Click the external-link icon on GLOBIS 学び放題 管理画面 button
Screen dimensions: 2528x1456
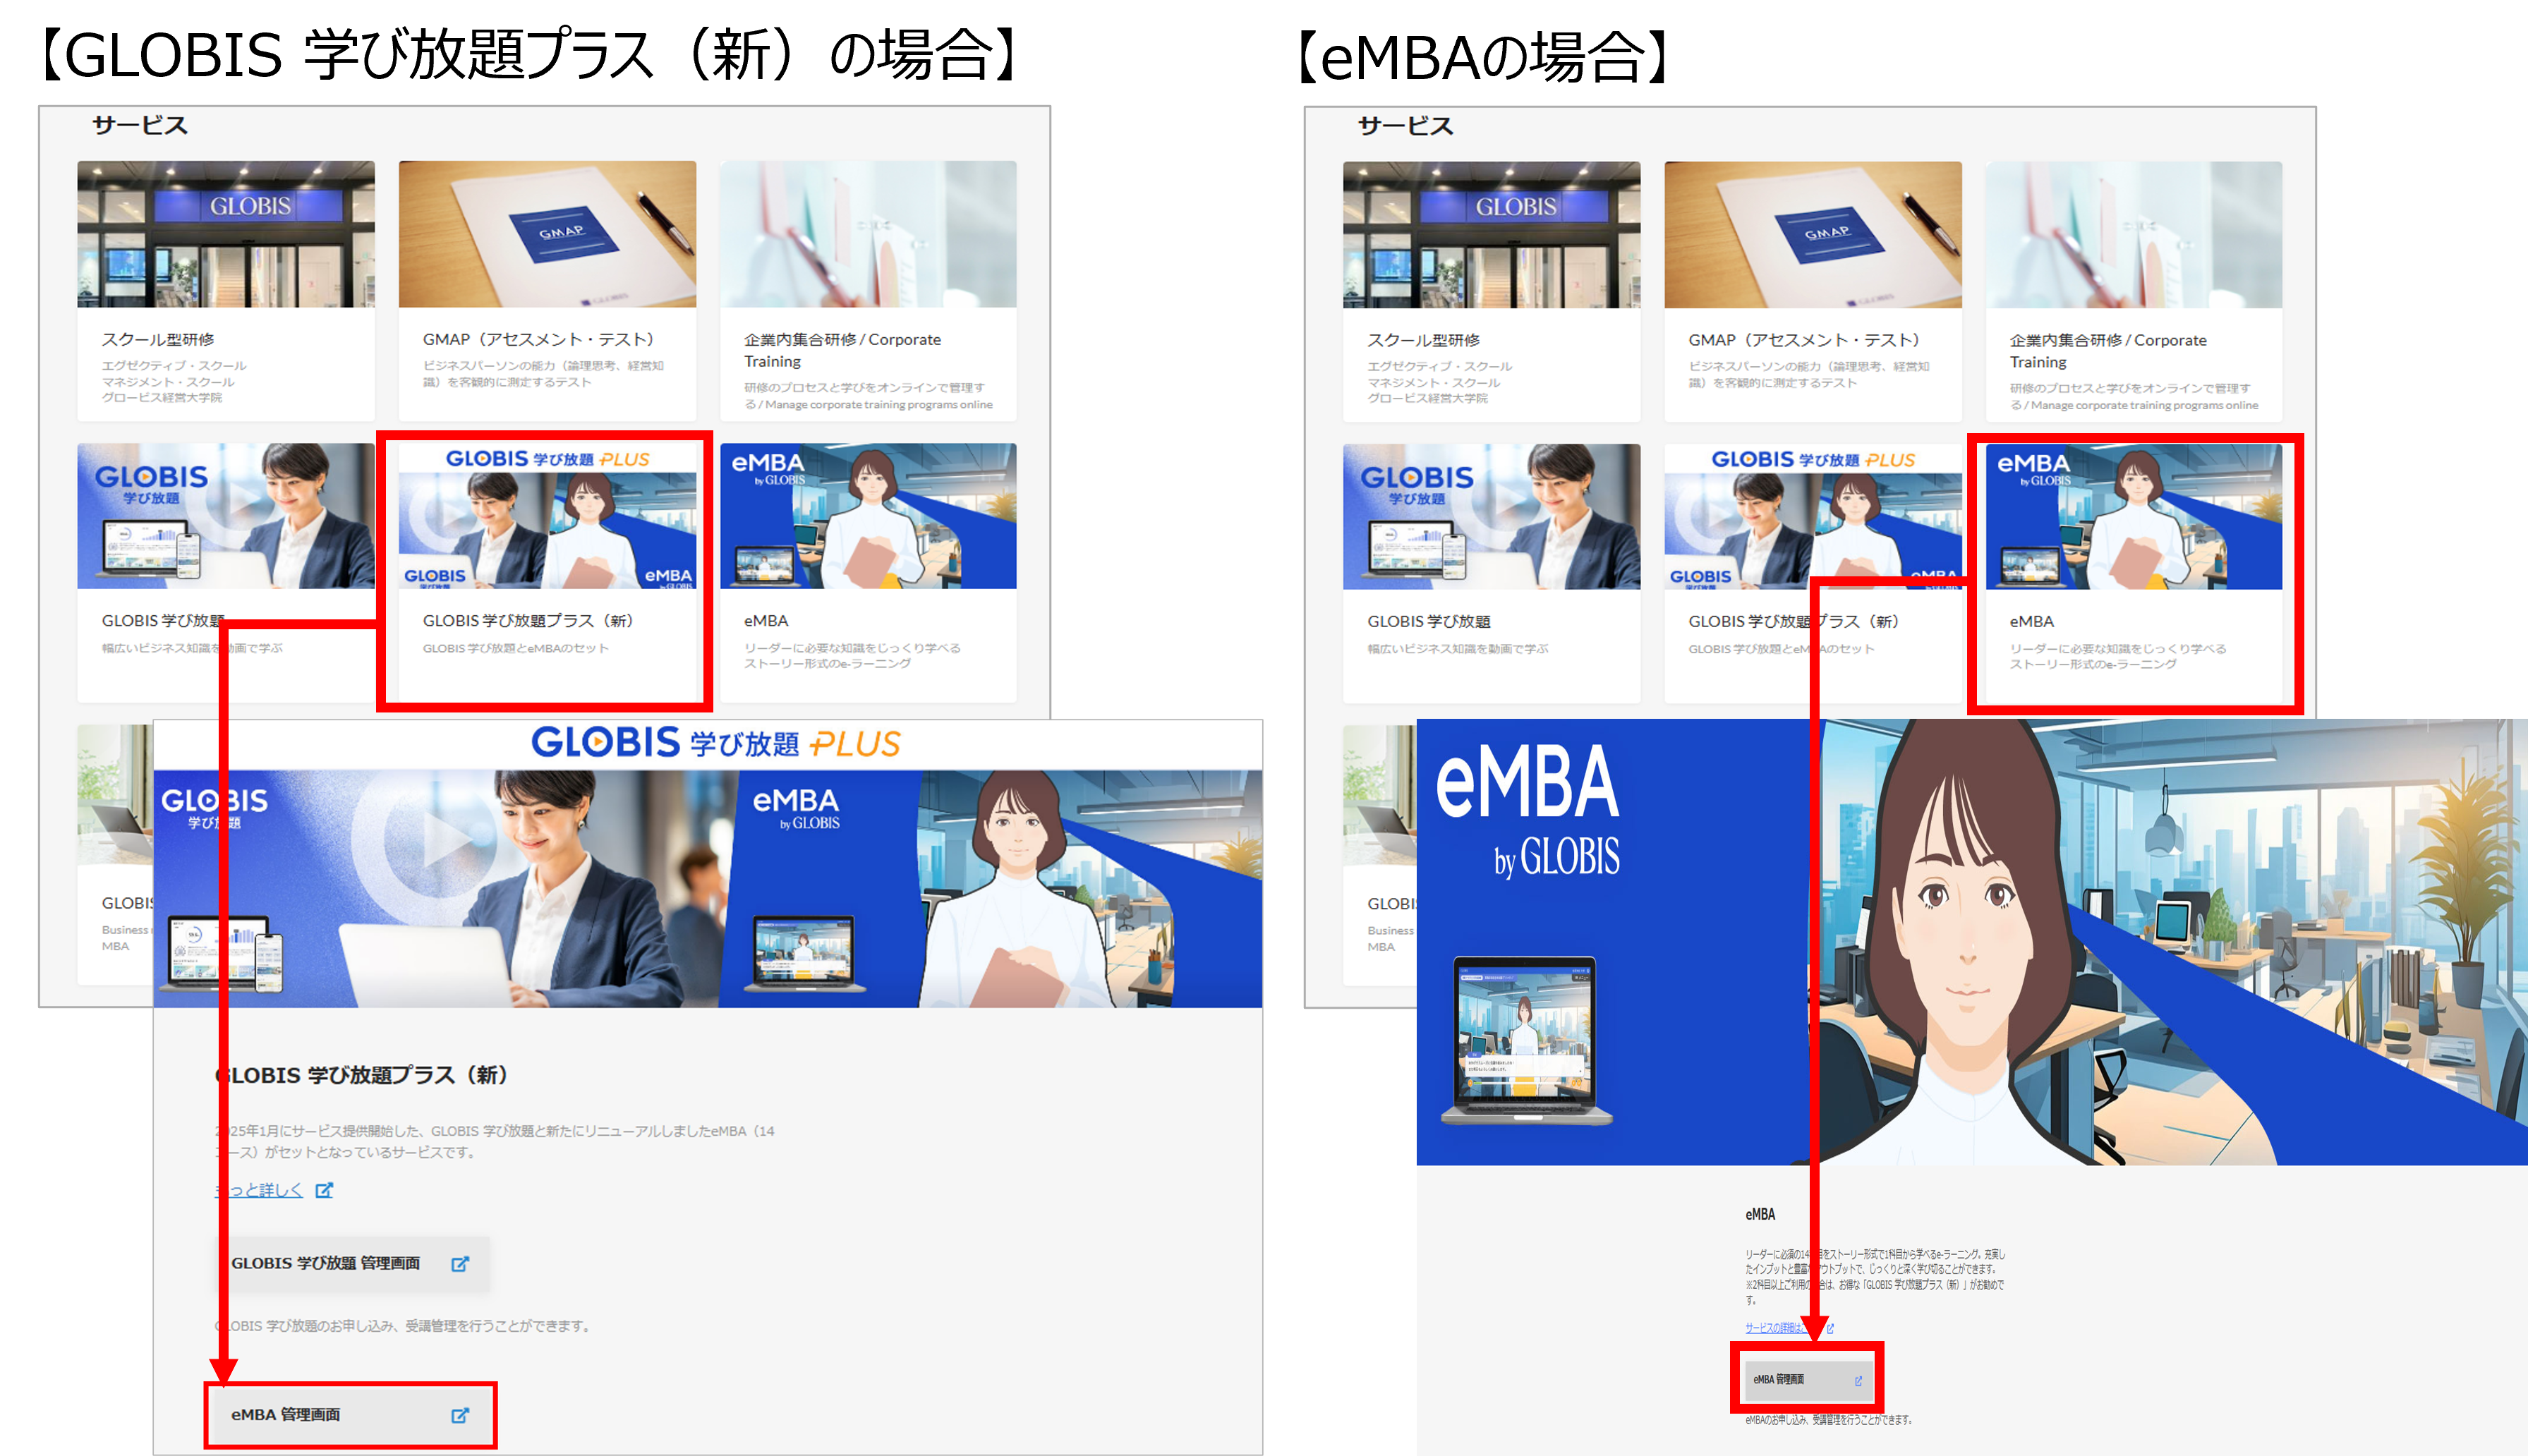pos(459,1263)
